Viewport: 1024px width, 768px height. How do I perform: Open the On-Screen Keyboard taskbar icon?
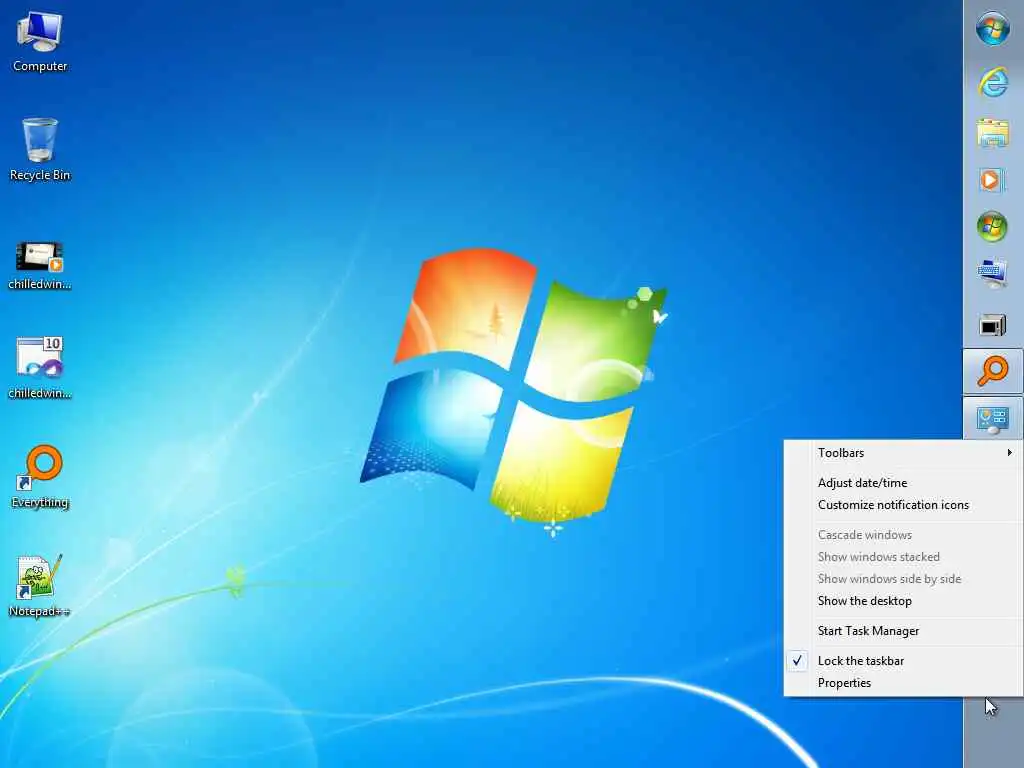tap(993, 273)
